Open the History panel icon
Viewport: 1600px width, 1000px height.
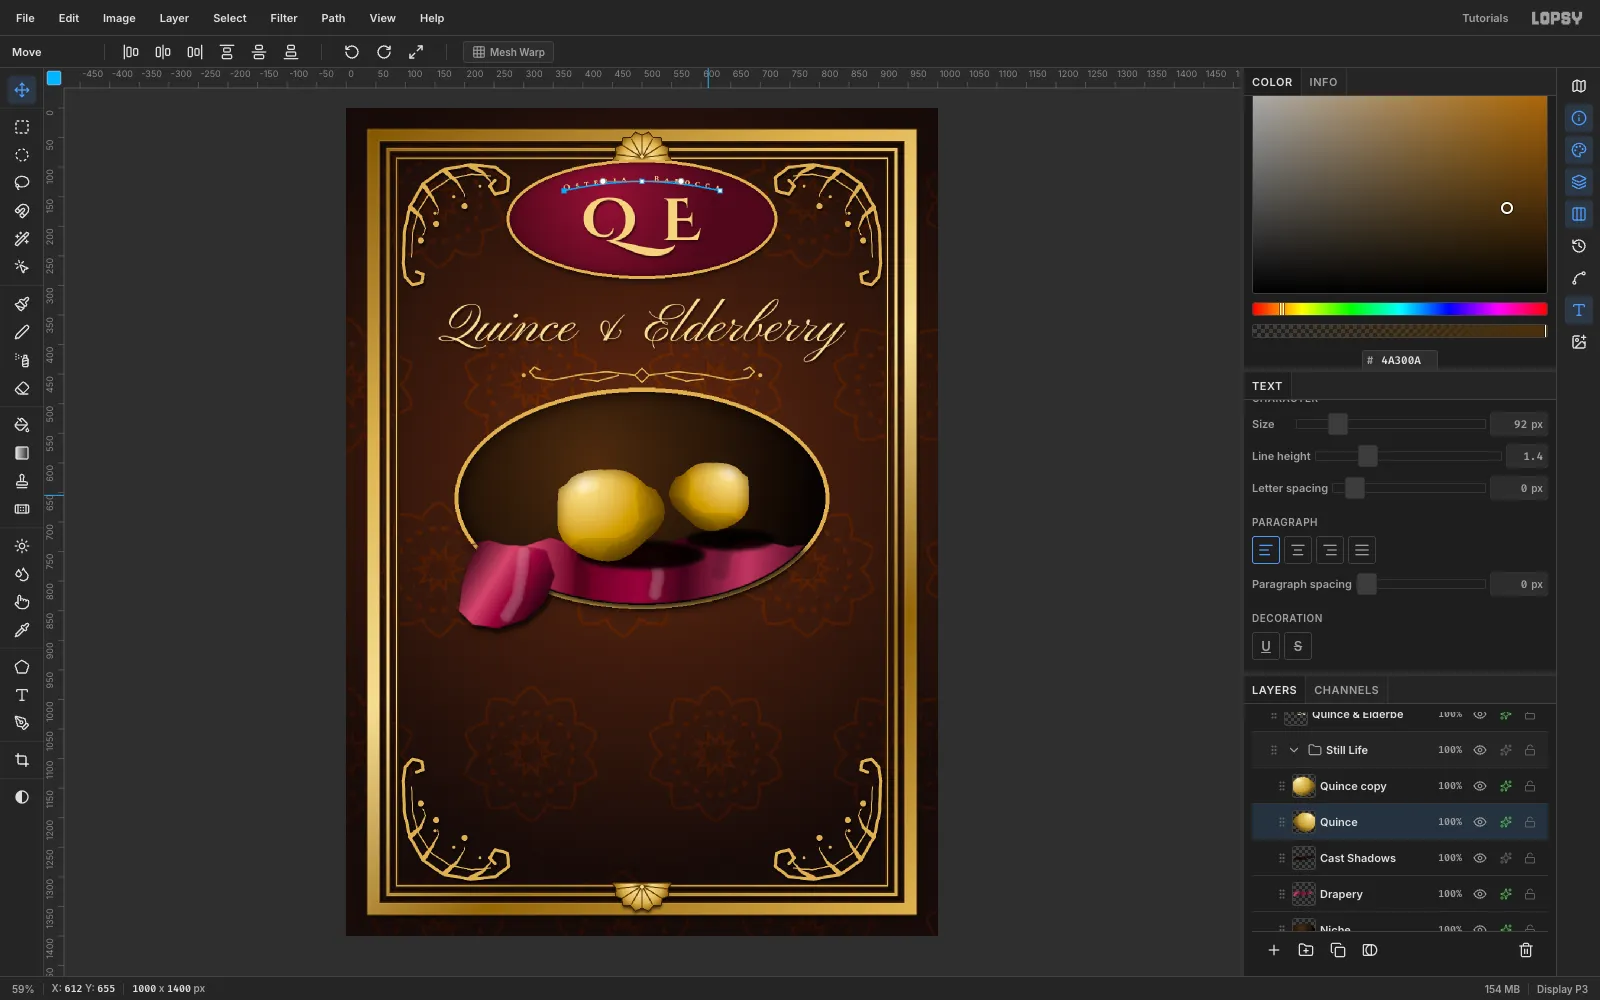1579,246
